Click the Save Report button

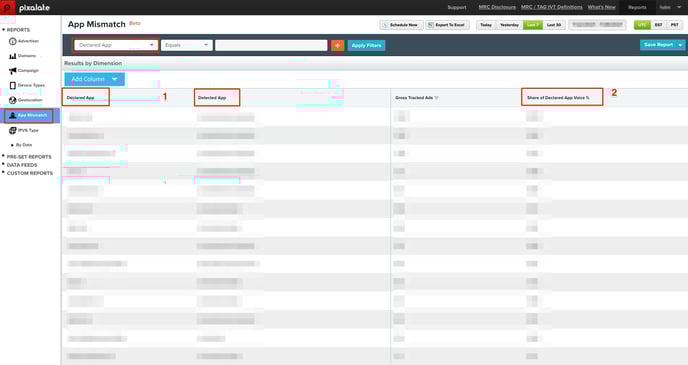pos(659,45)
